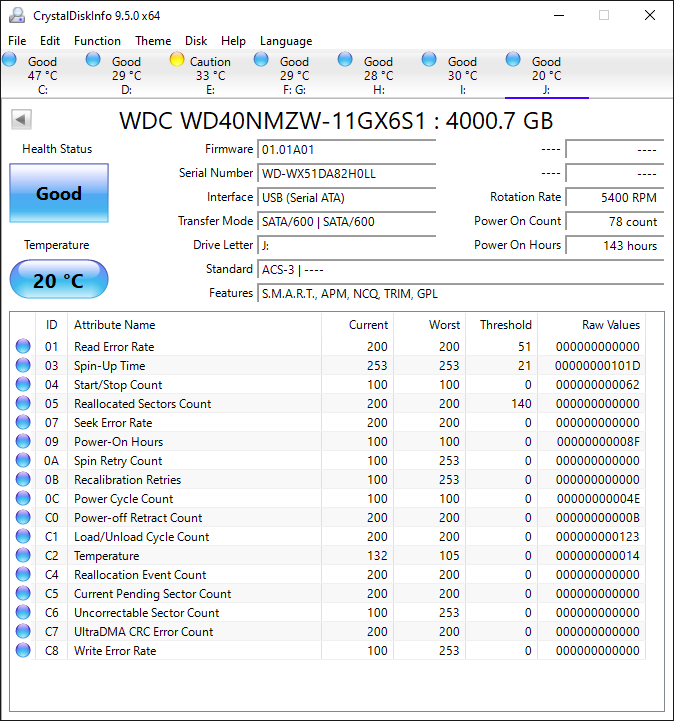This screenshot has height=721, width=674.
Task: Select the J: drive status orb
Action: click(x=513, y=59)
